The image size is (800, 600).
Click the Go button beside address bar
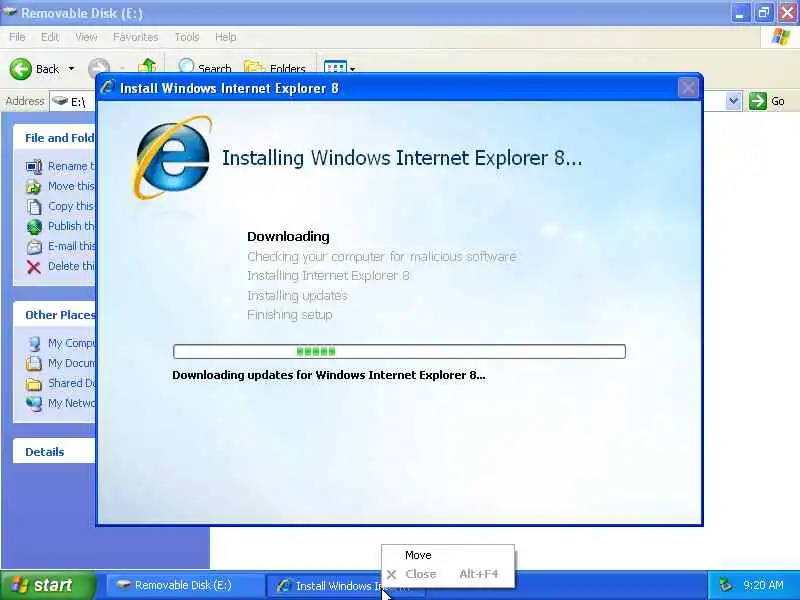tap(767, 101)
